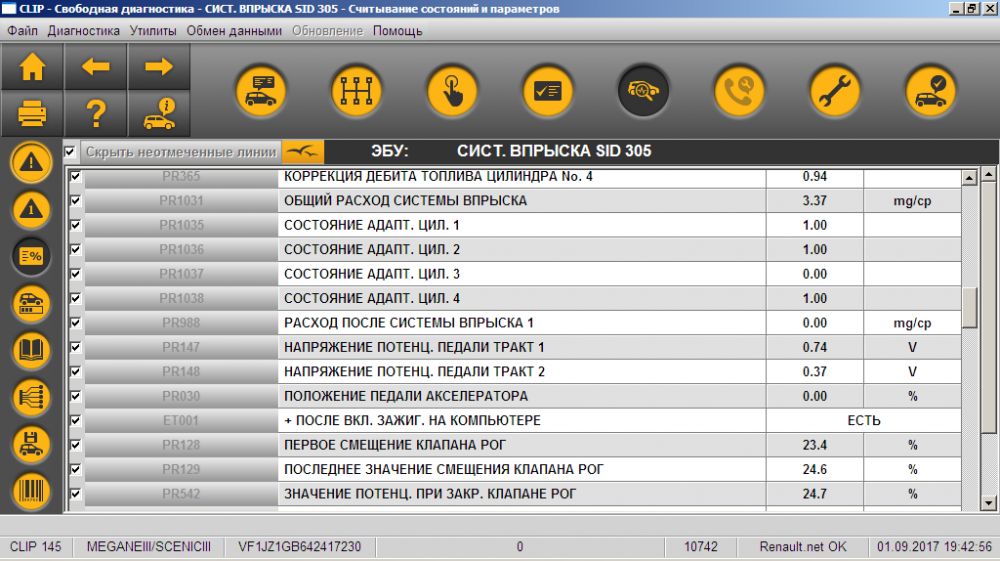Image resolution: width=1000 pixels, height=561 pixels.
Task: Print the current screen
Action: (x=32, y=114)
